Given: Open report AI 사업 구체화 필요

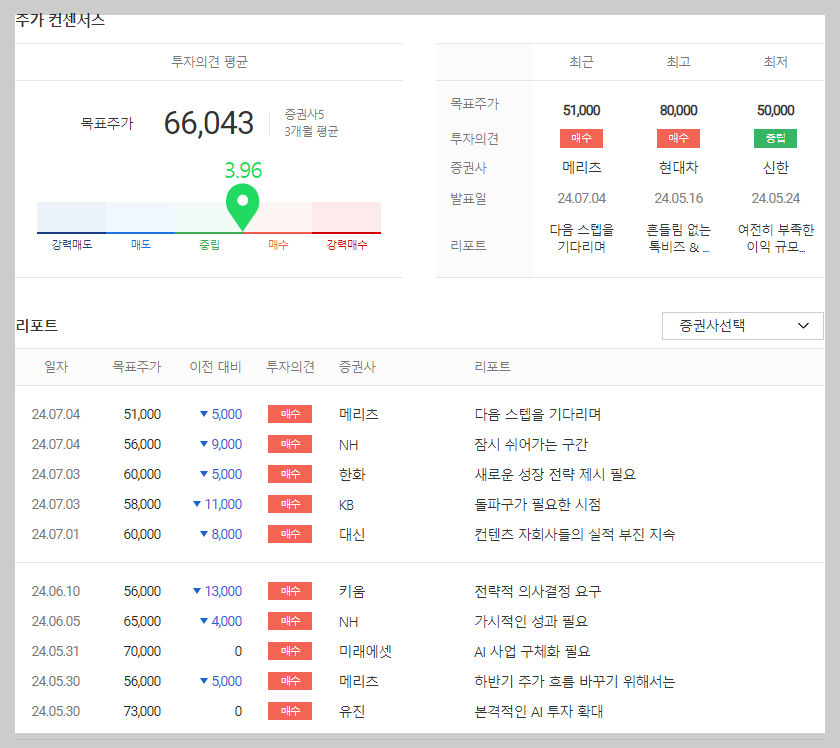Looking at the screenshot, I should point(532,651).
